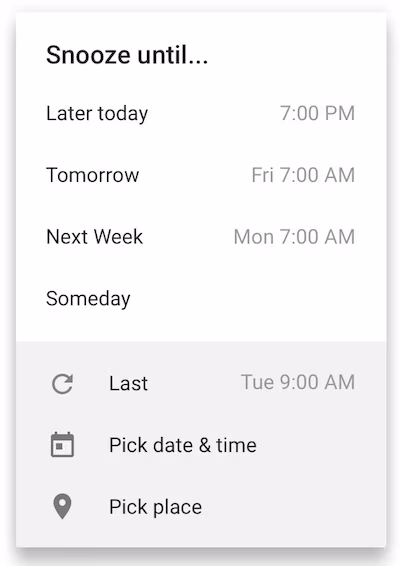Click the Snooze until... heading

[127, 55]
